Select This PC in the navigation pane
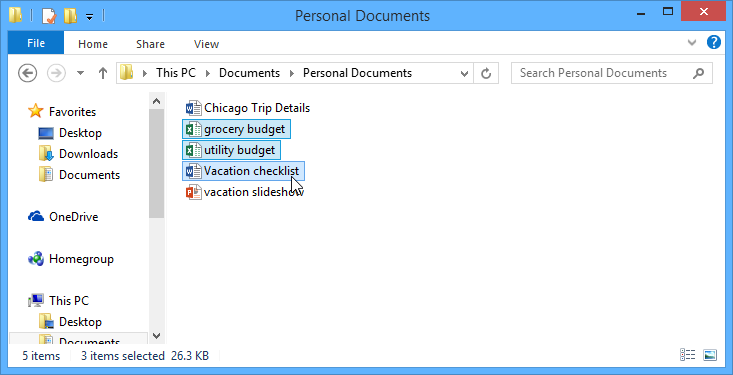The height and width of the screenshot is (375, 733). (69, 301)
